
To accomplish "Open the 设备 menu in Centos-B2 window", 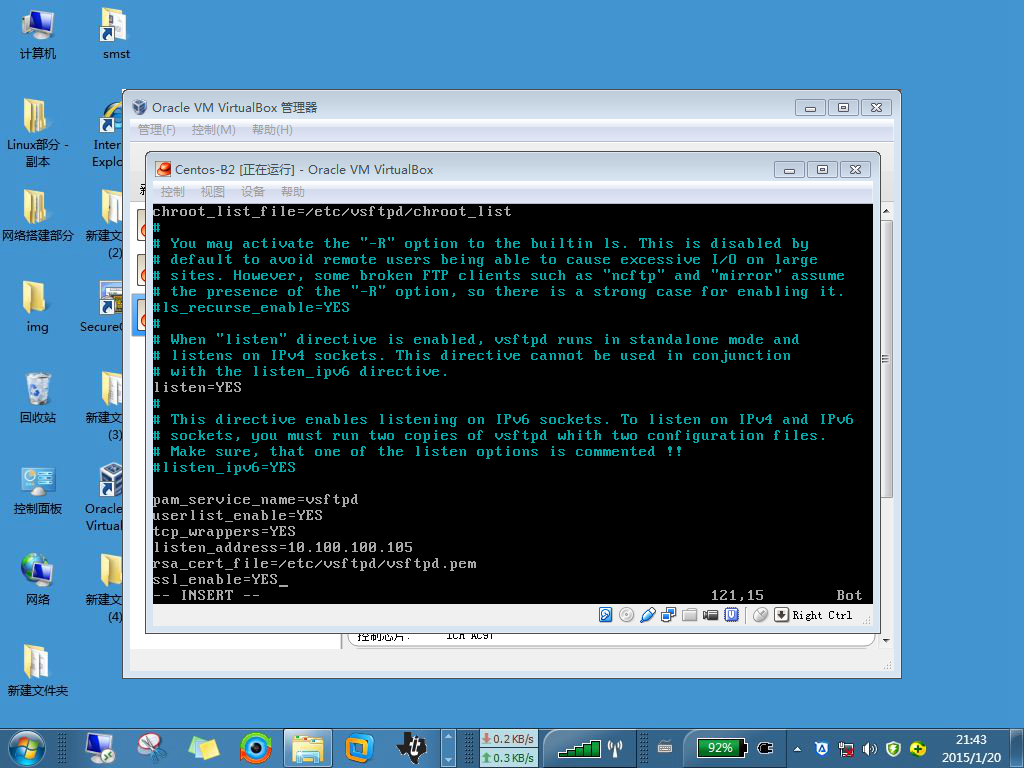I will 253,192.
